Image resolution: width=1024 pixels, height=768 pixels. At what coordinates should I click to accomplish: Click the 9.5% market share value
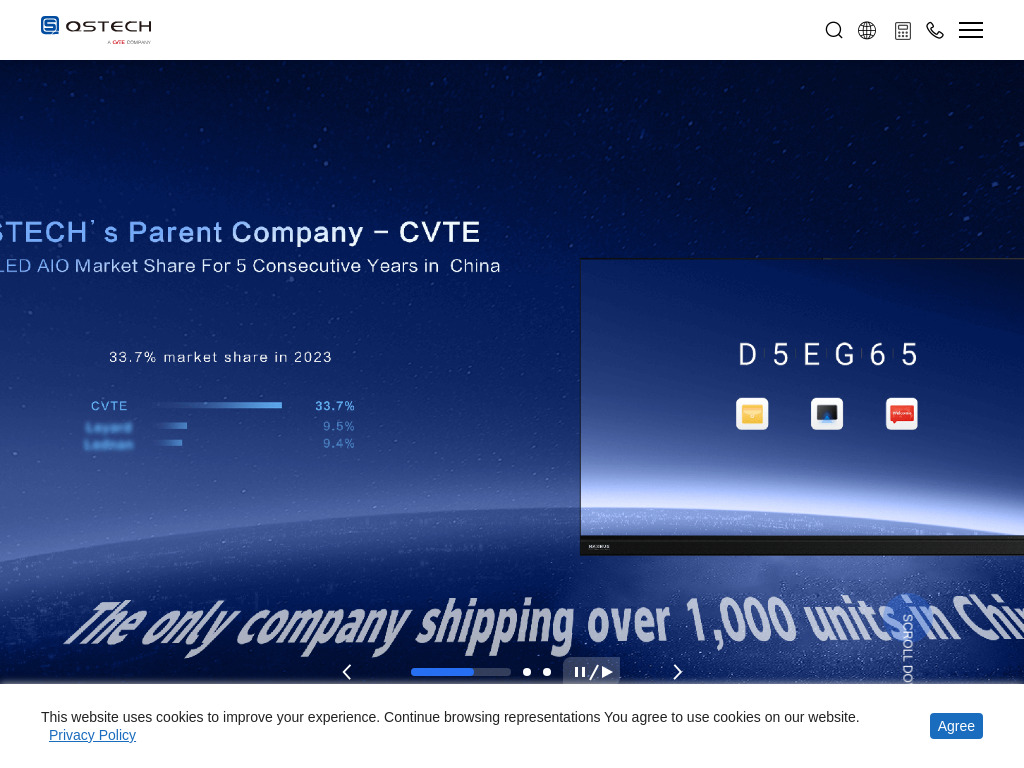(338, 426)
